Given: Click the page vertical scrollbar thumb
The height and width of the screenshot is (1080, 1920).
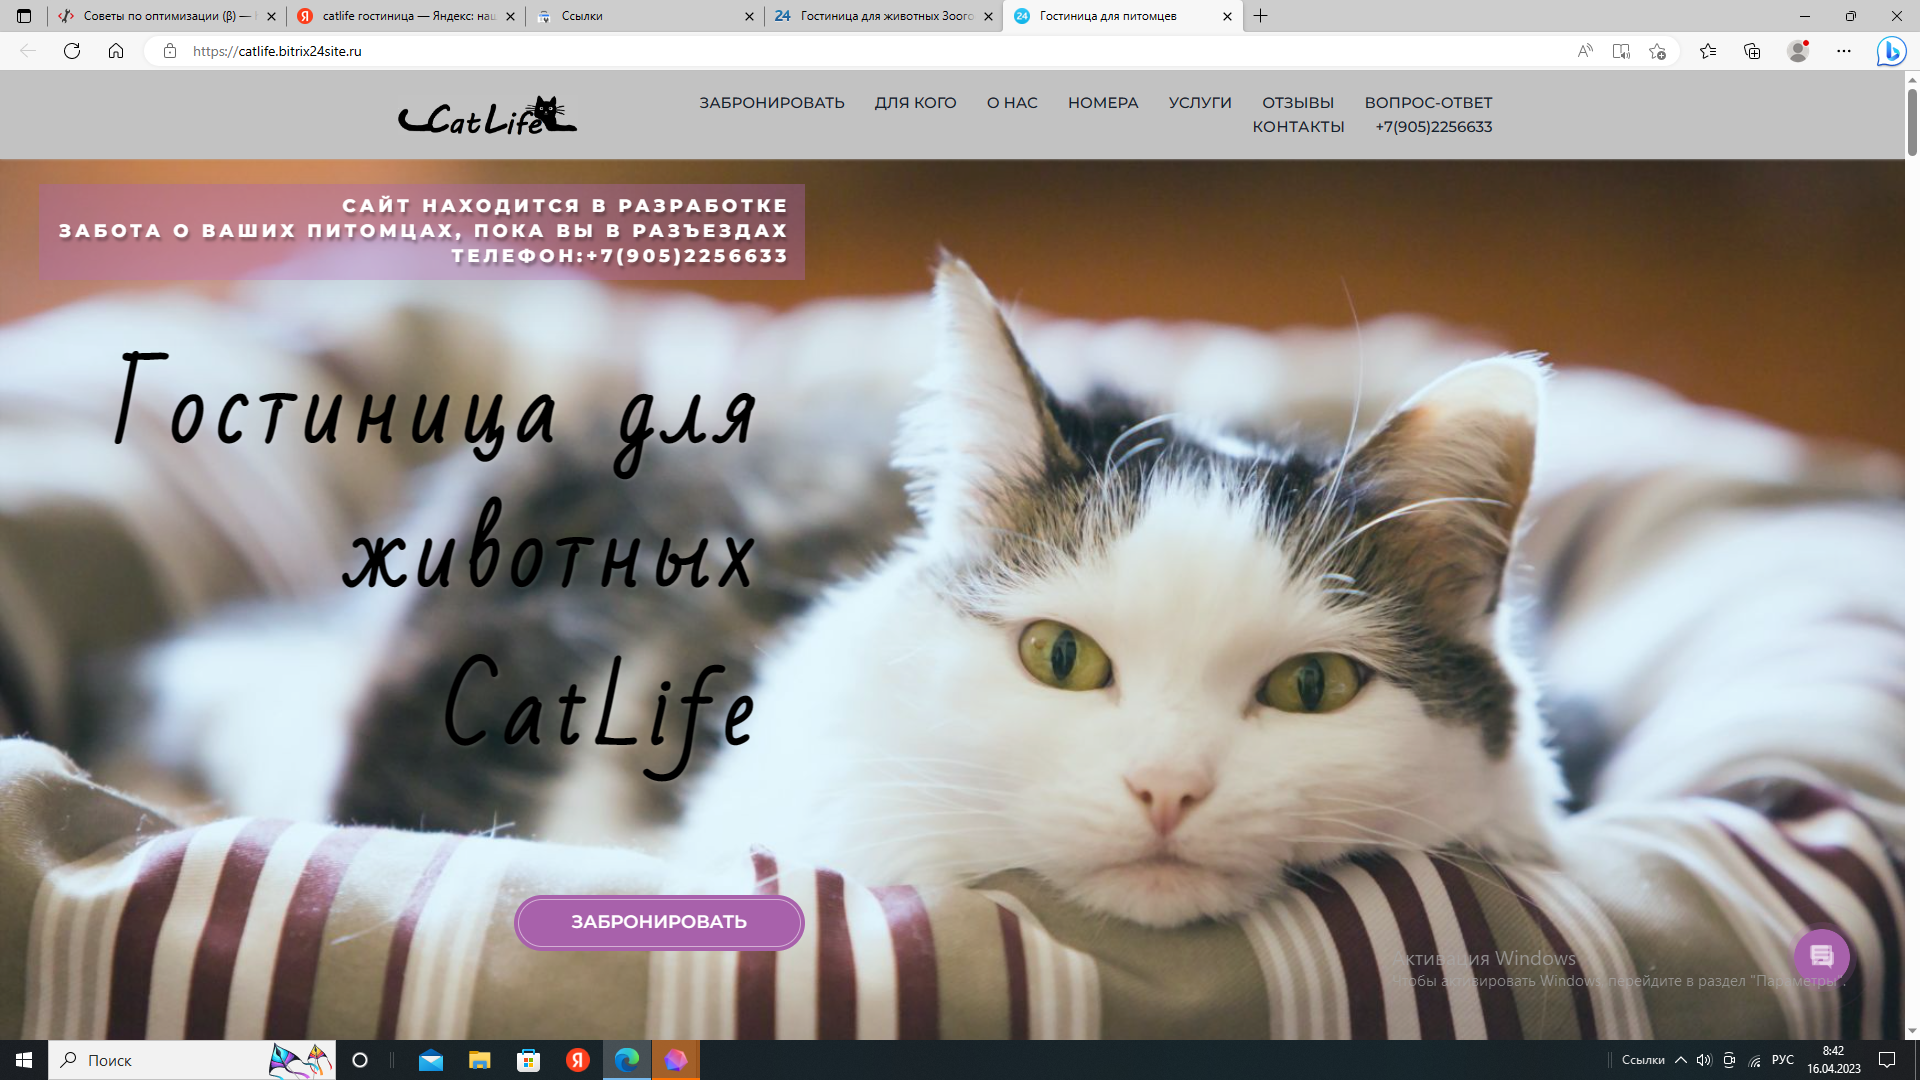Looking at the screenshot, I should pos(1912,121).
